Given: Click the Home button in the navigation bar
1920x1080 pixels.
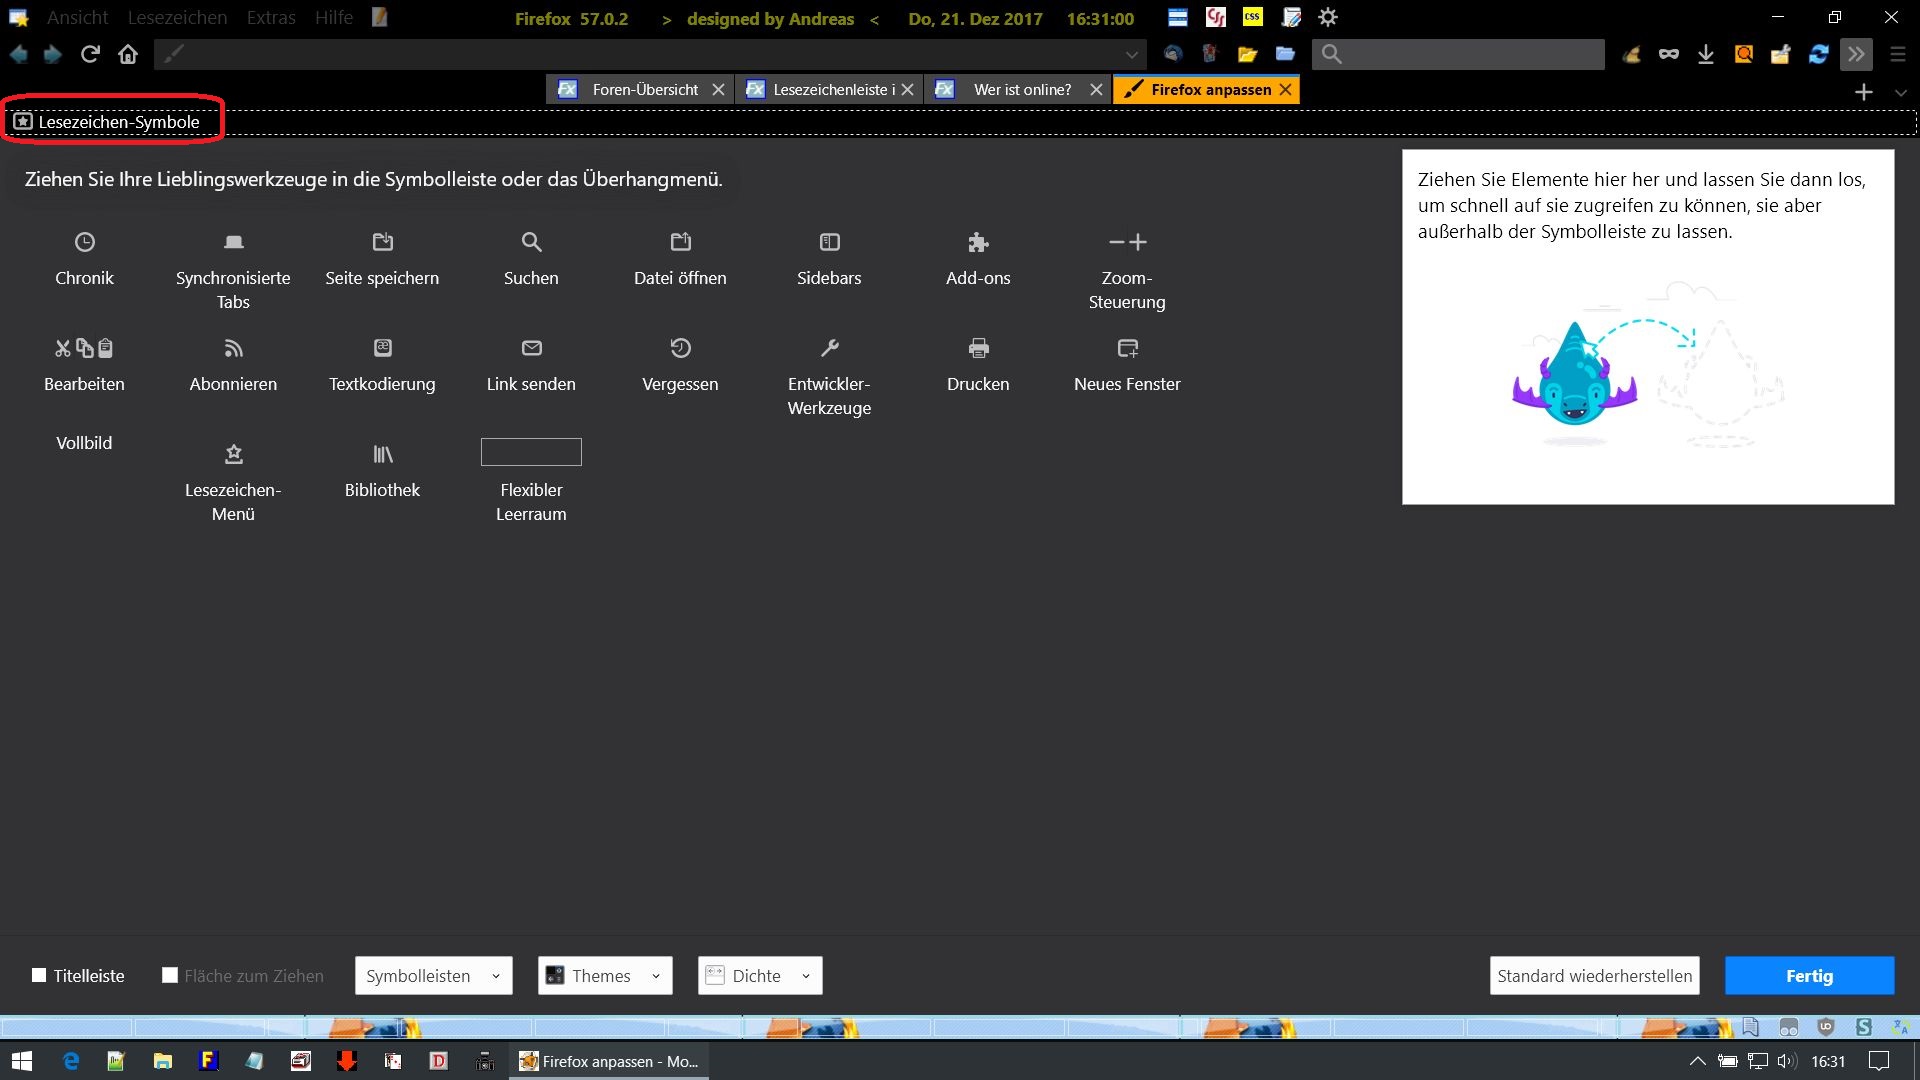Looking at the screenshot, I should click(128, 54).
